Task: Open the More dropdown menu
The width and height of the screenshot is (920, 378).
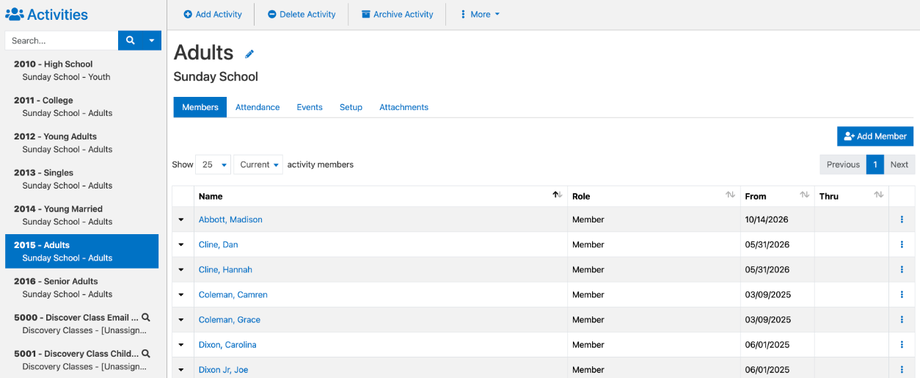Action: [480, 14]
